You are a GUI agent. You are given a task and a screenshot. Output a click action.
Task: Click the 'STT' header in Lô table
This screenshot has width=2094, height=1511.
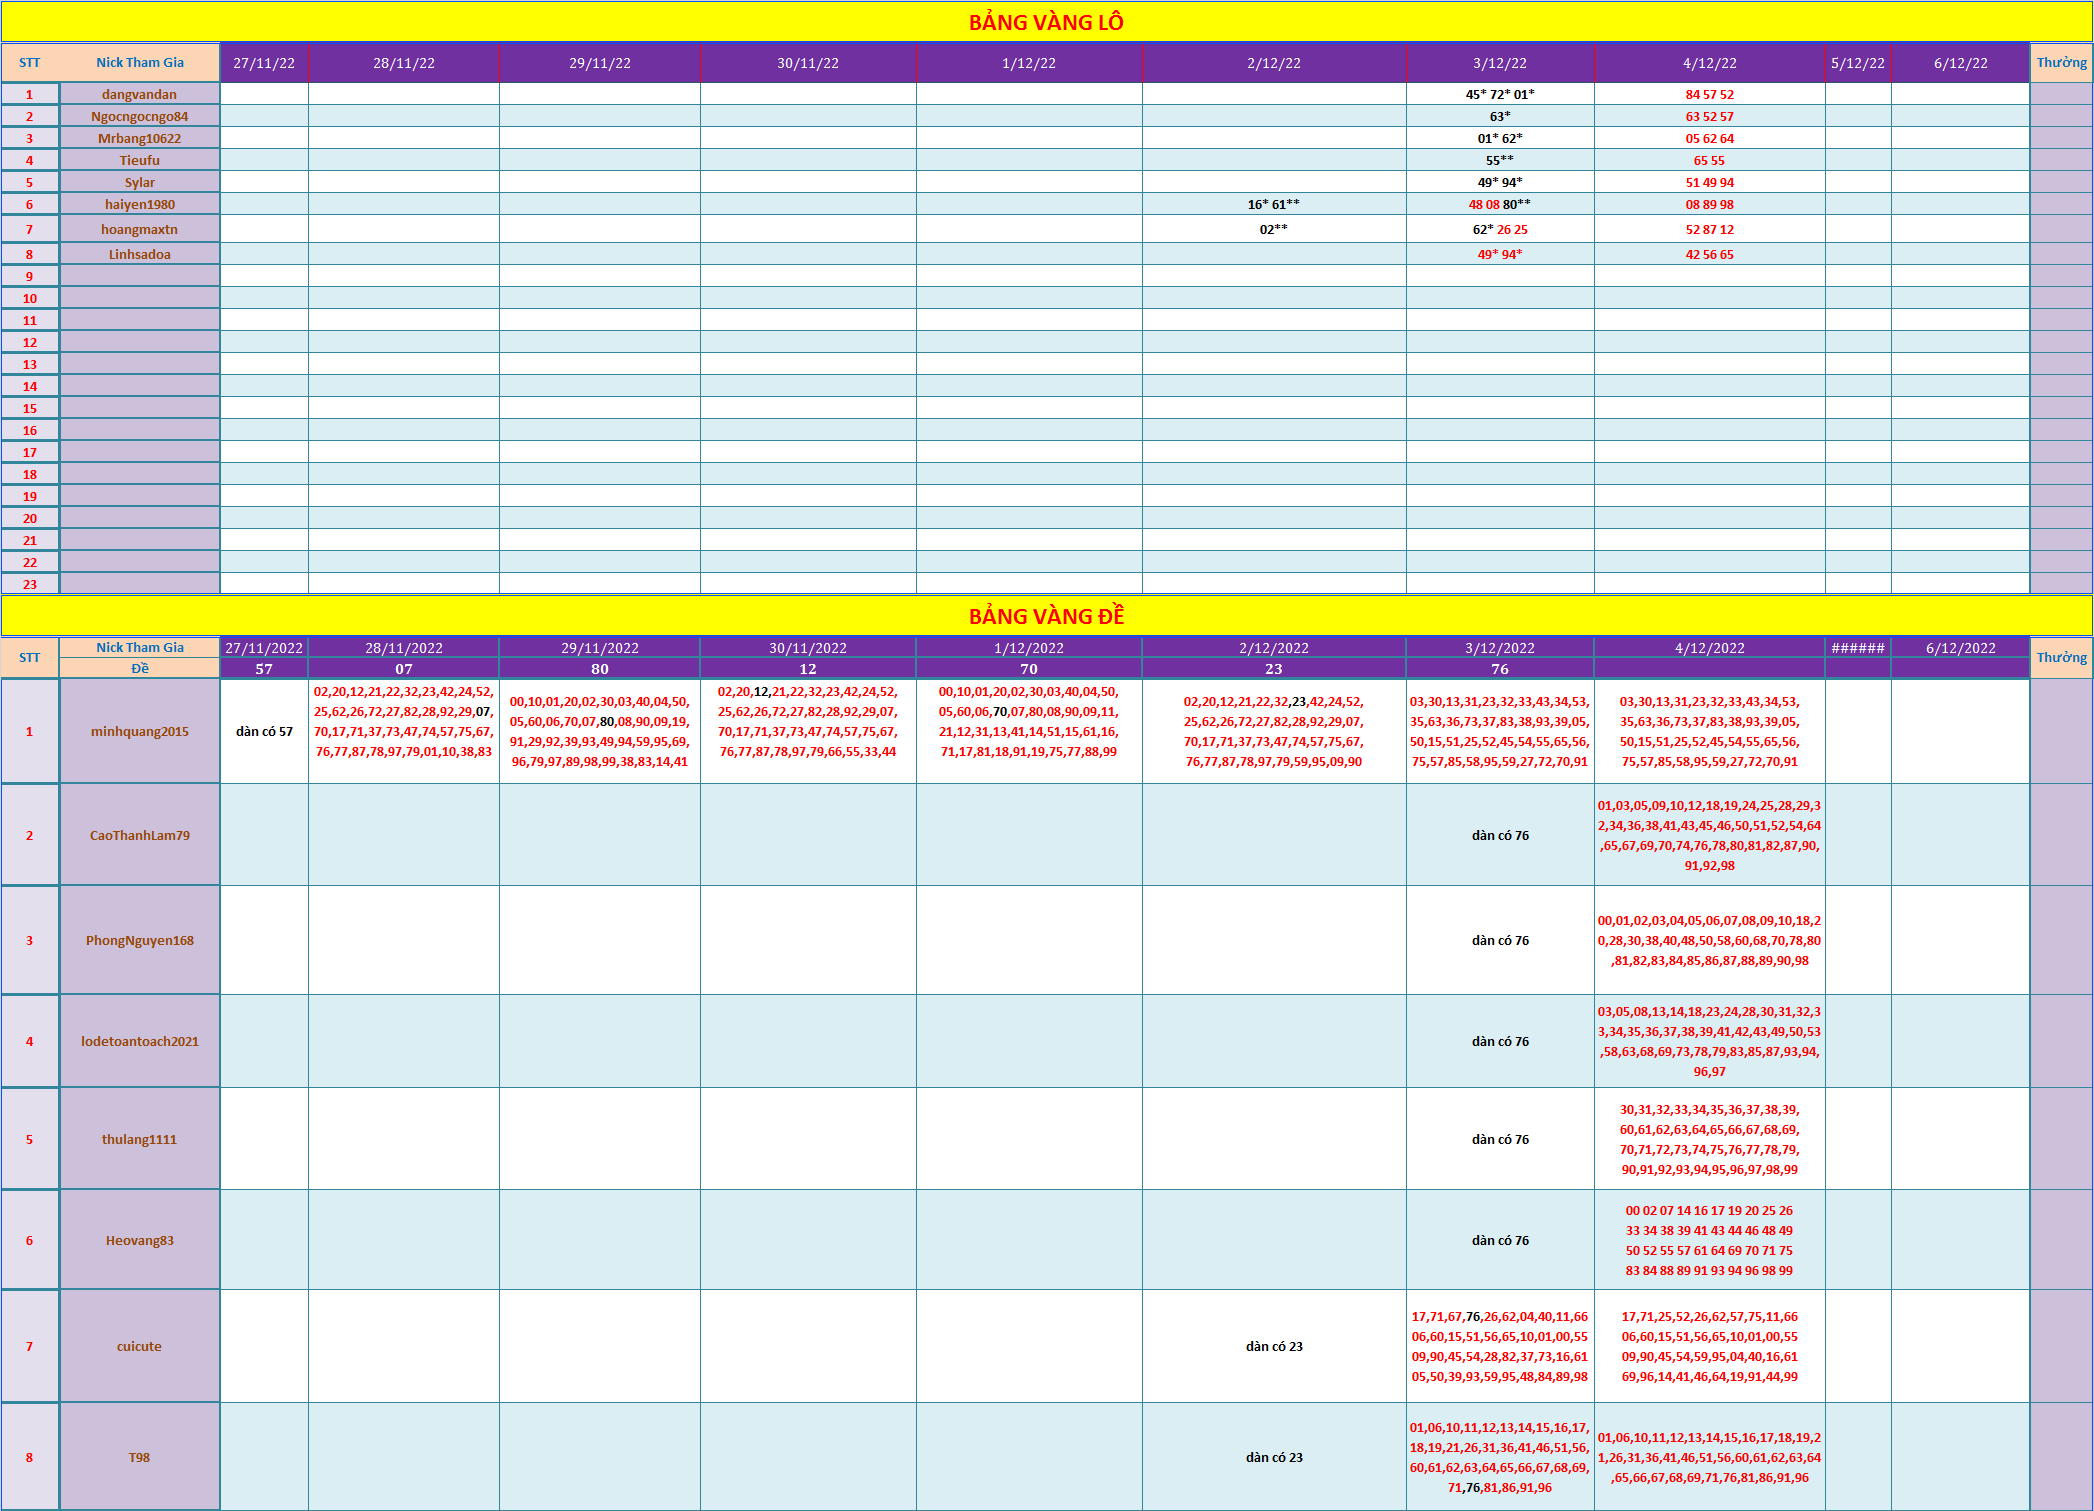click(x=30, y=63)
